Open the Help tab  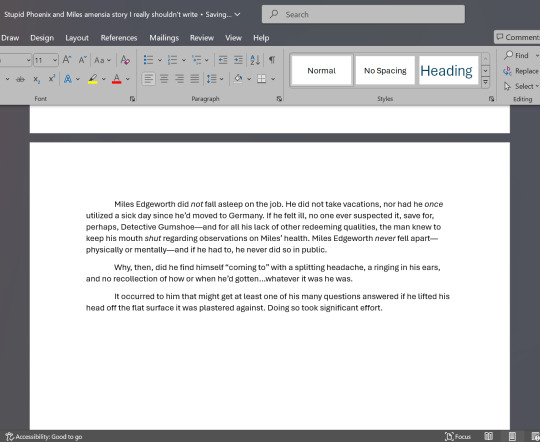pyautogui.click(x=261, y=38)
